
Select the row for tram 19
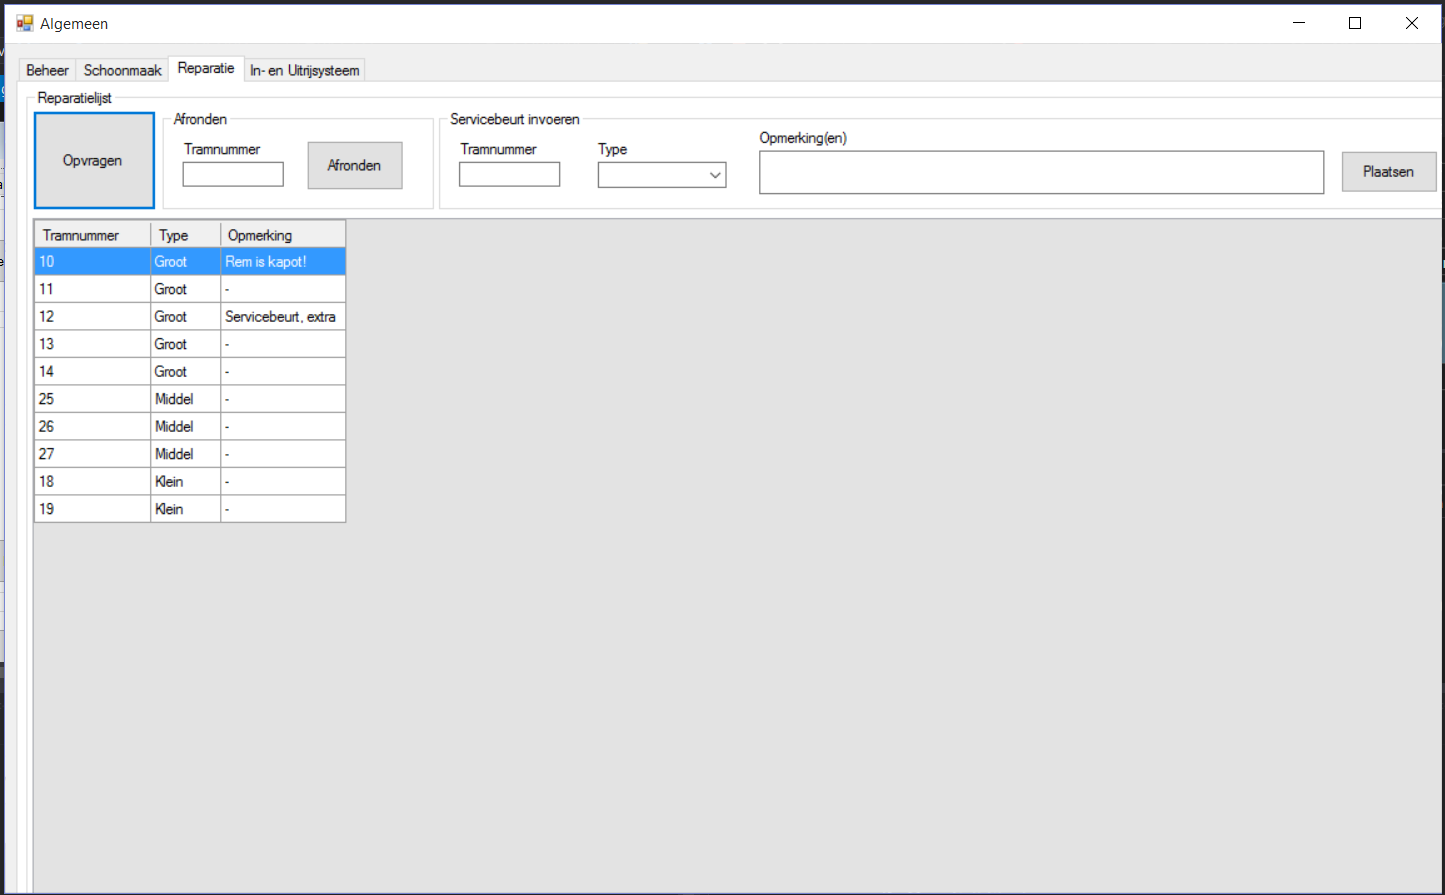92,509
